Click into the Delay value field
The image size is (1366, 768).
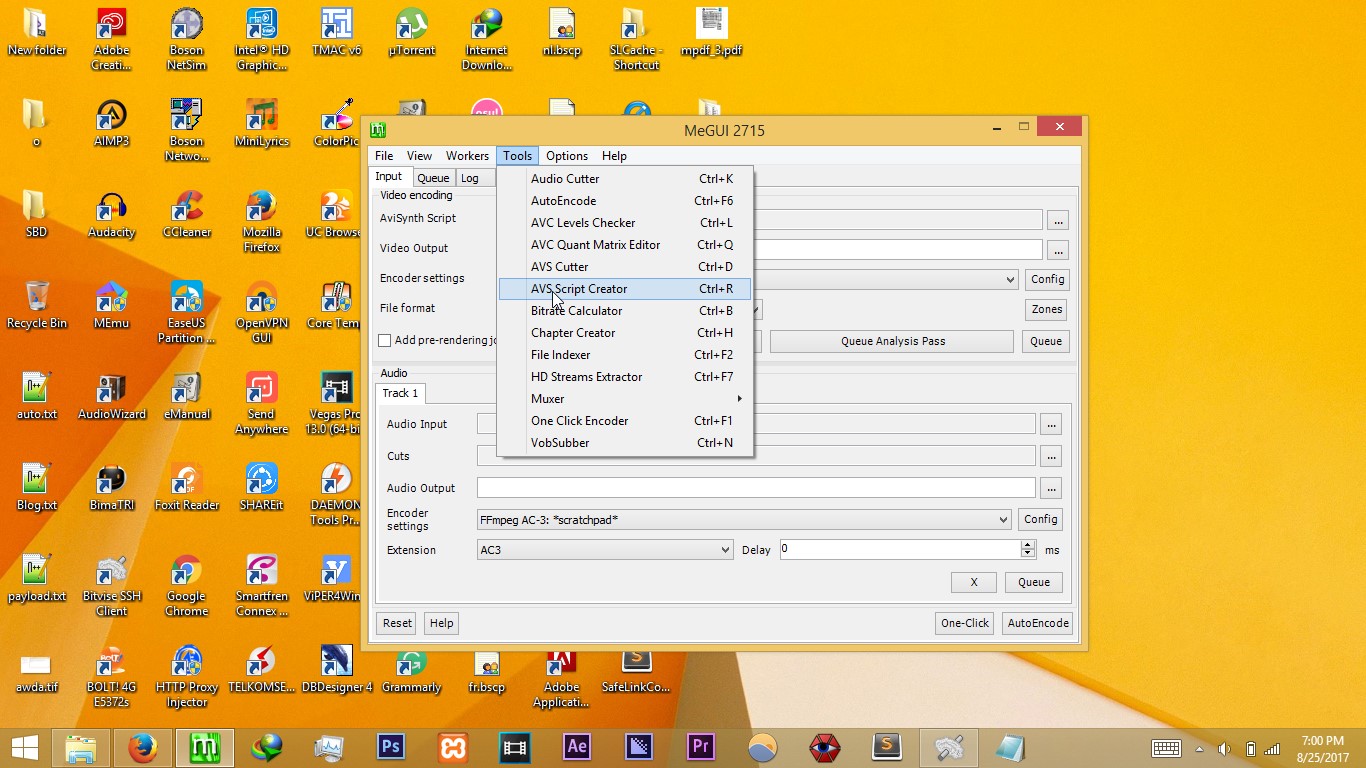900,549
